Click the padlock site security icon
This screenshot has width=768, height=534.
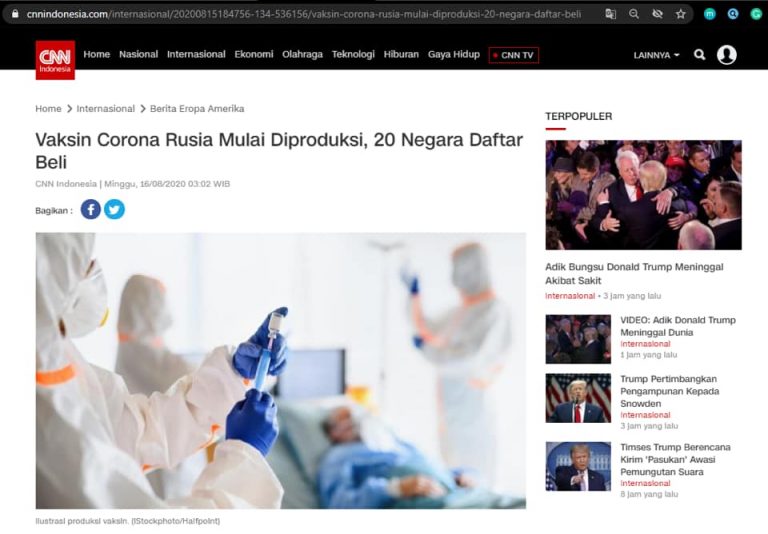pos(15,14)
